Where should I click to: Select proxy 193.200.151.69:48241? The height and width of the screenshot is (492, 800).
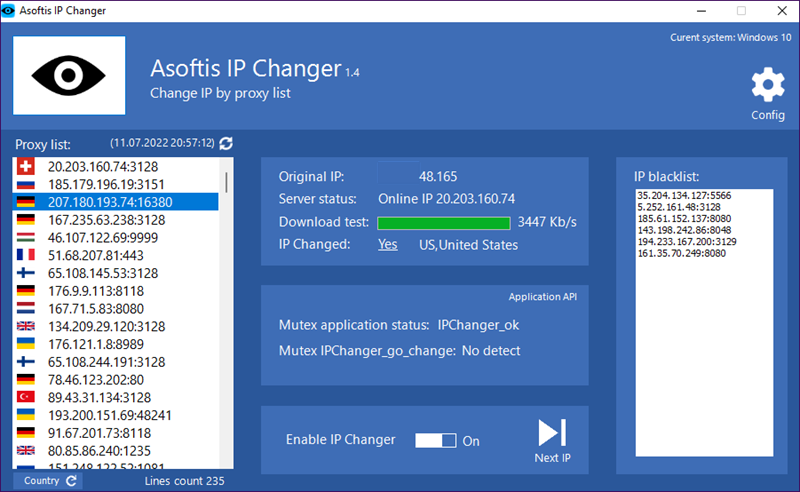115,415
